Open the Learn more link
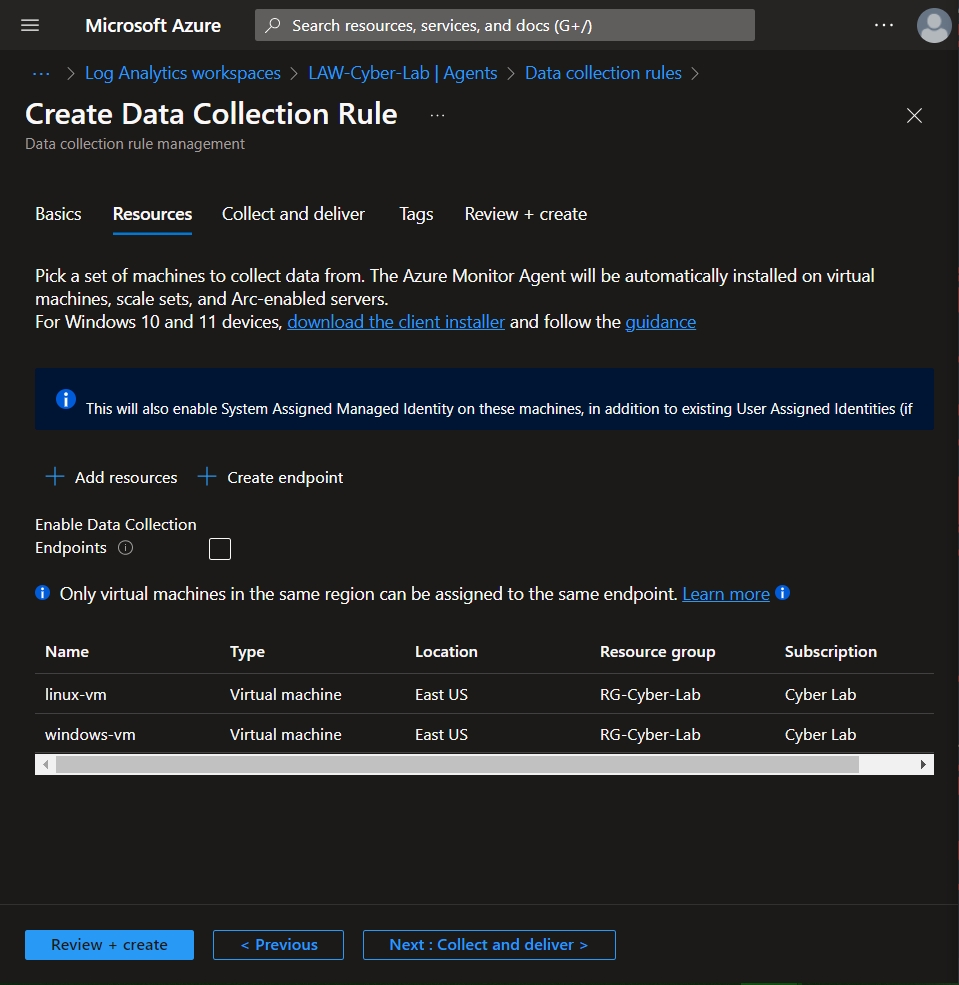This screenshot has height=985, width=959. pyautogui.click(x=725, y=594)
